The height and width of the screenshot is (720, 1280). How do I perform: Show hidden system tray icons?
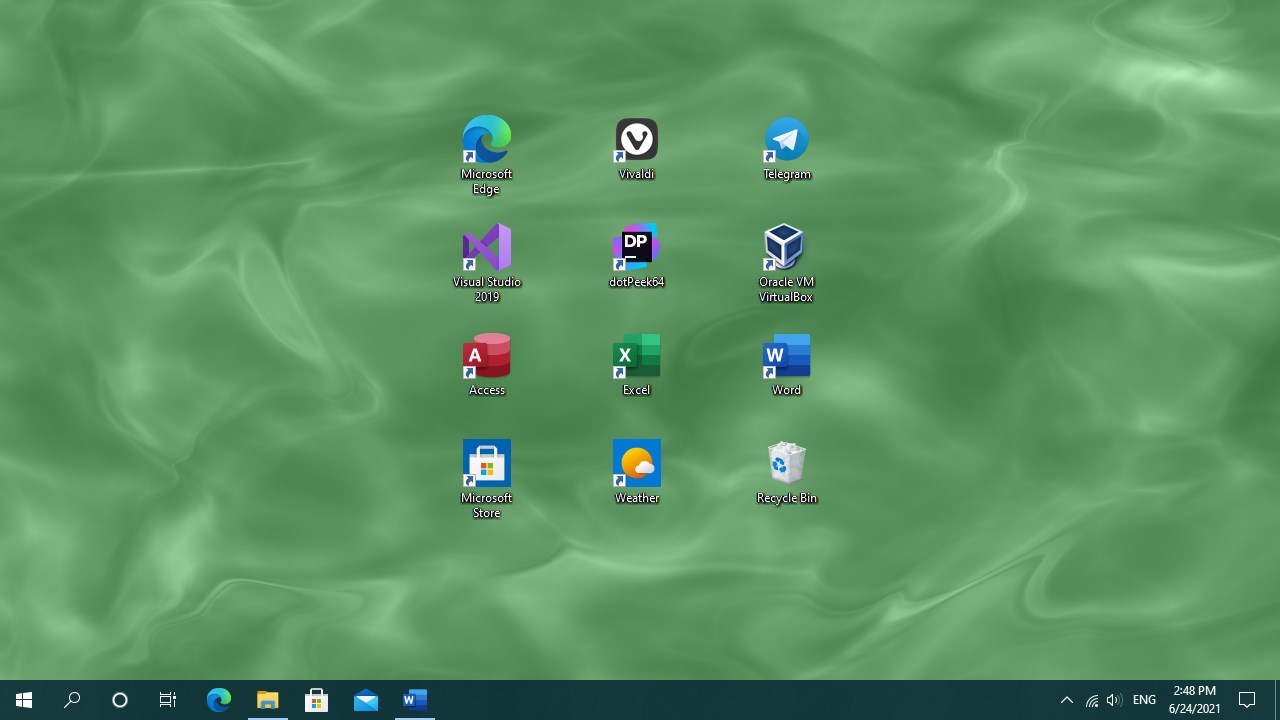[x=1066, y=700]
